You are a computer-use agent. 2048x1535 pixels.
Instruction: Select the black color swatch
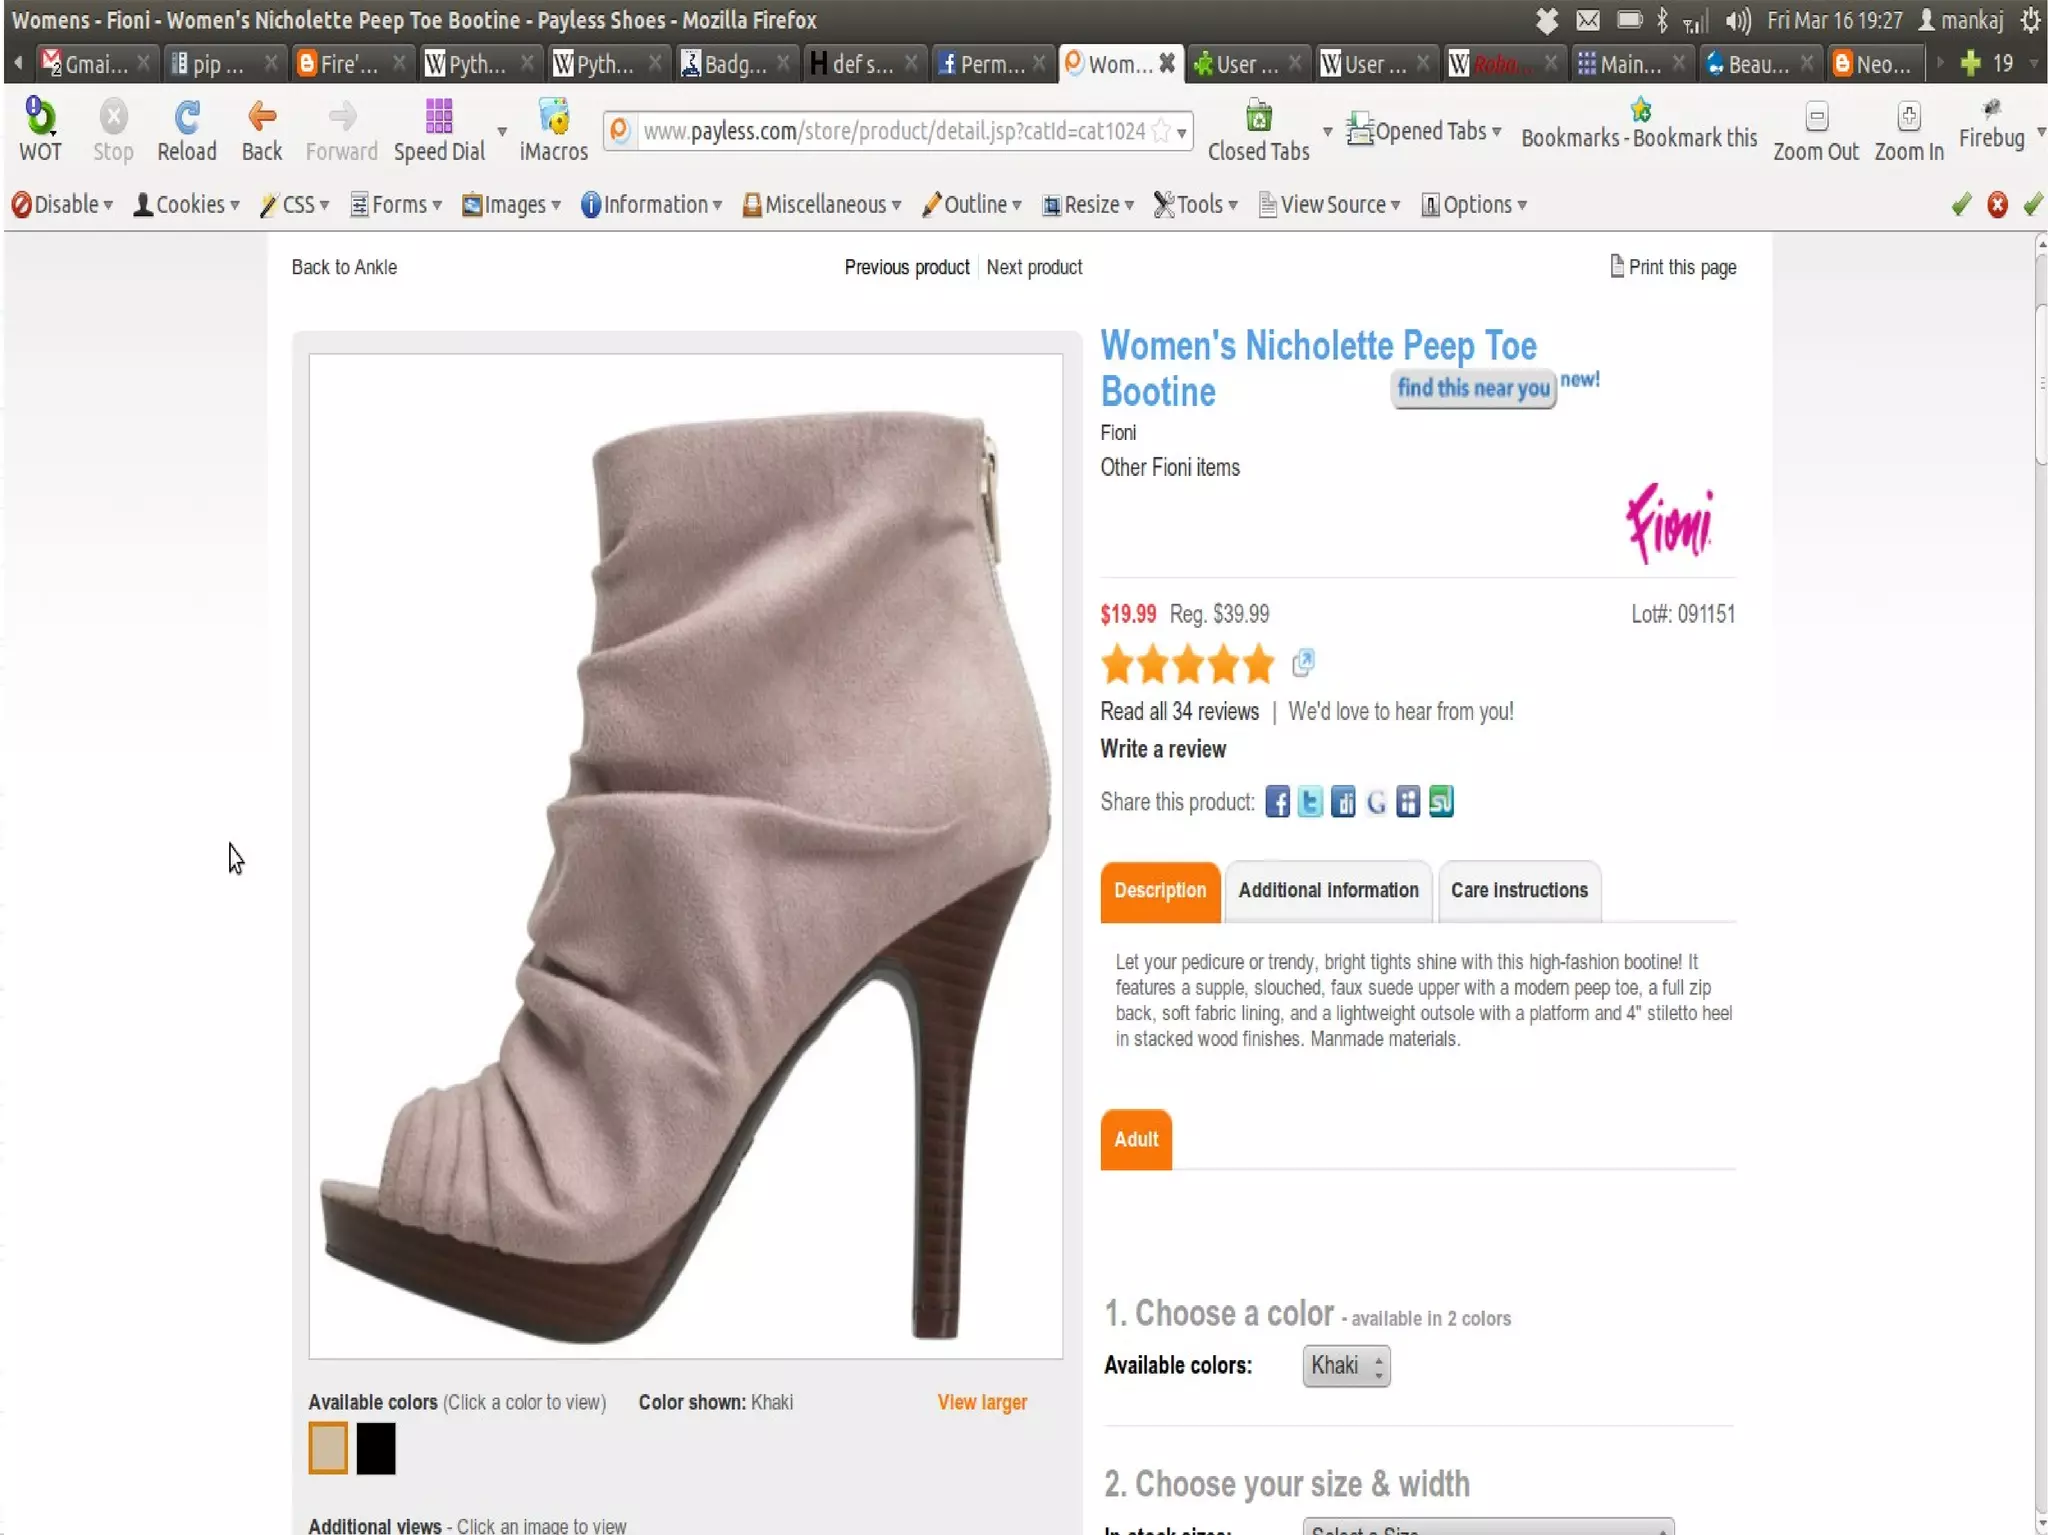pyautogui.click(x=376, y=1448)
